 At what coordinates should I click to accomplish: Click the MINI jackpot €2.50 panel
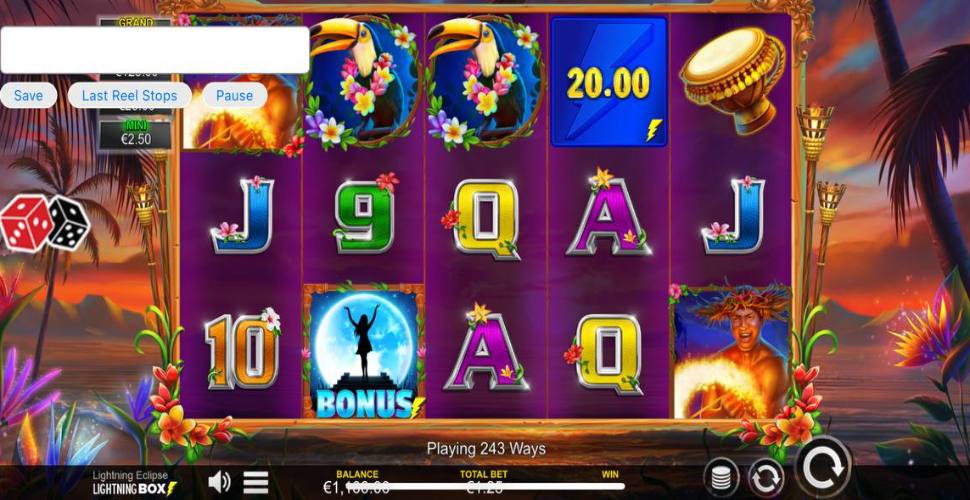point(135,134)
